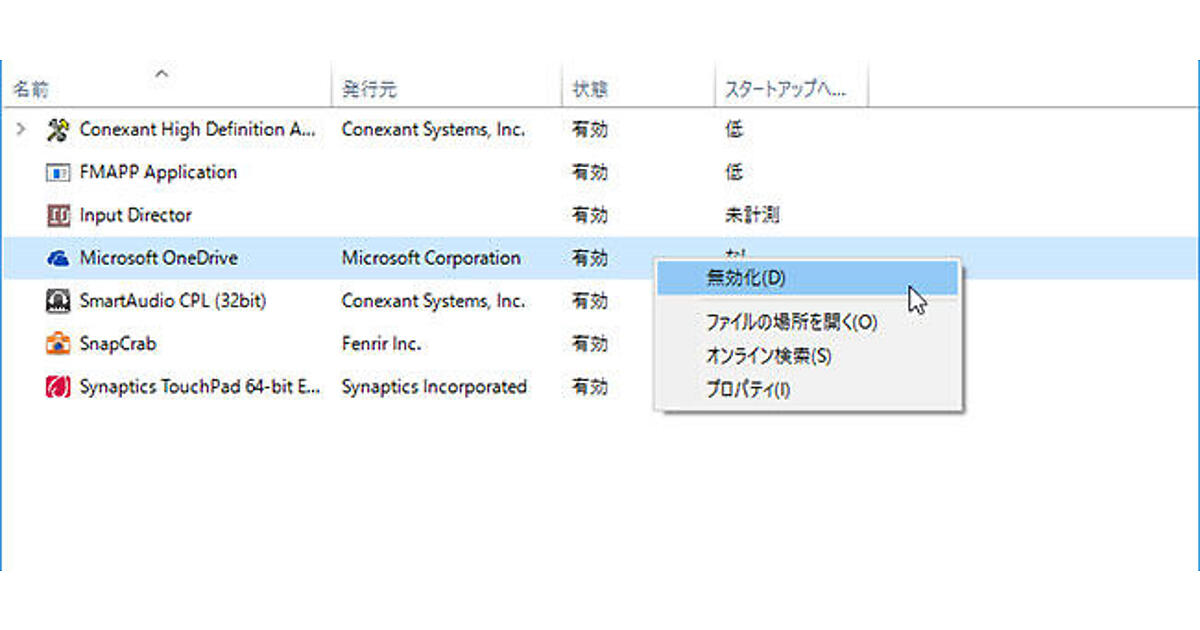This screenshot has height=630, width=1200.
Task: Sort by the 状態 column header
Action: (x=589, y=90)
